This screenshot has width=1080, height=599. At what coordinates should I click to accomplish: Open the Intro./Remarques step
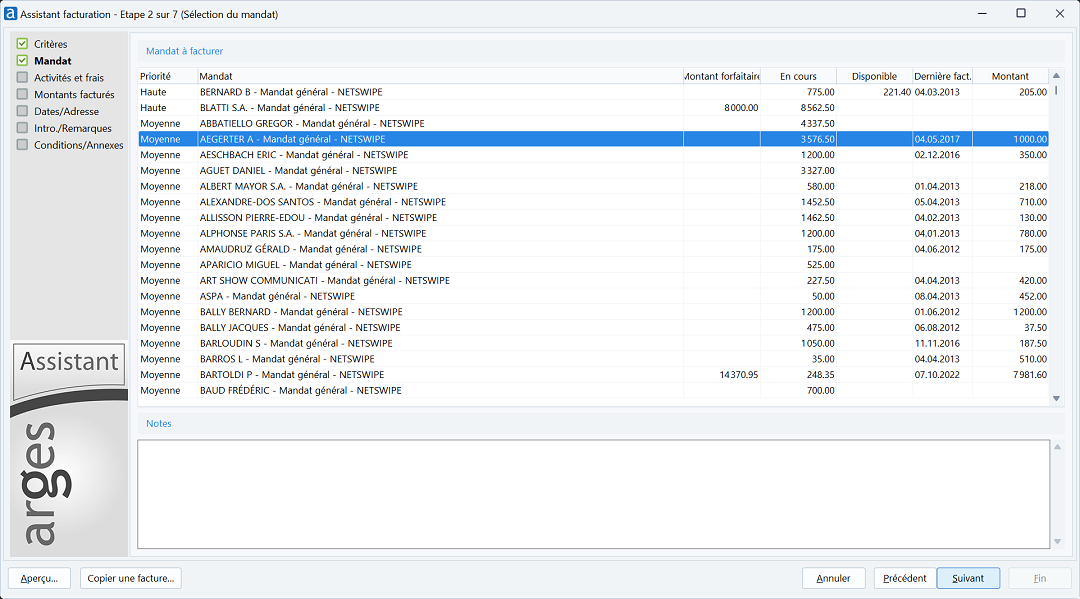tap(73, 128)
